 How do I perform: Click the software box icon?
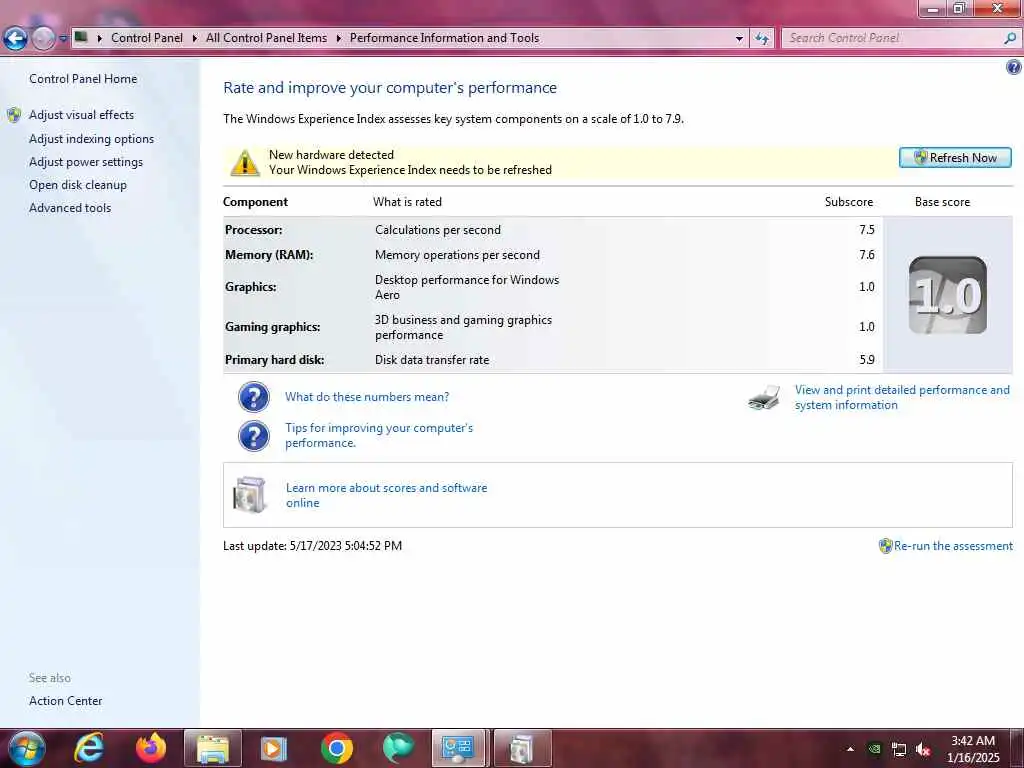point(249,494)
